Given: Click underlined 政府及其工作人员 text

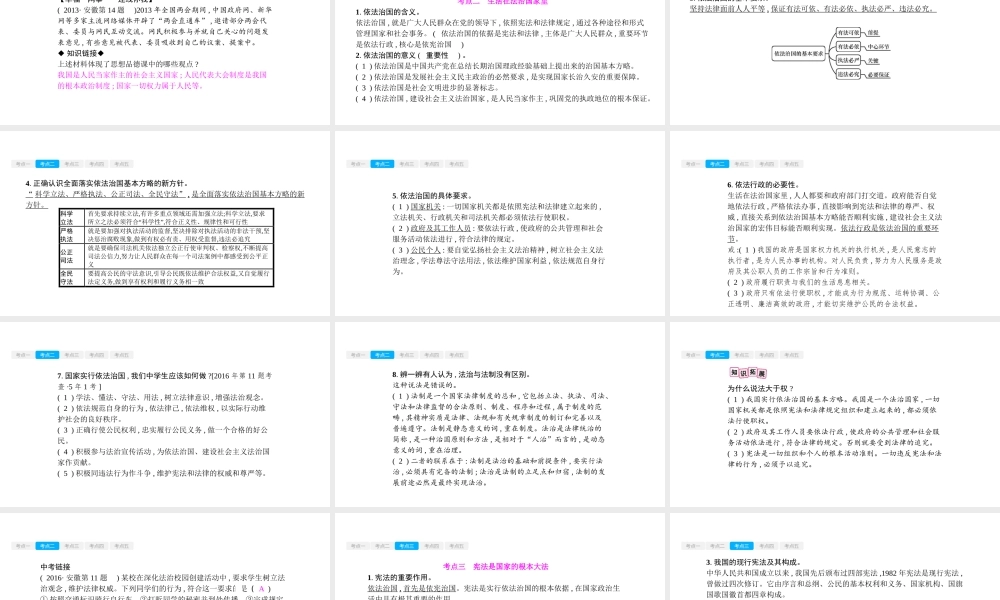Looking at the screenshot, I should point(441,228).
